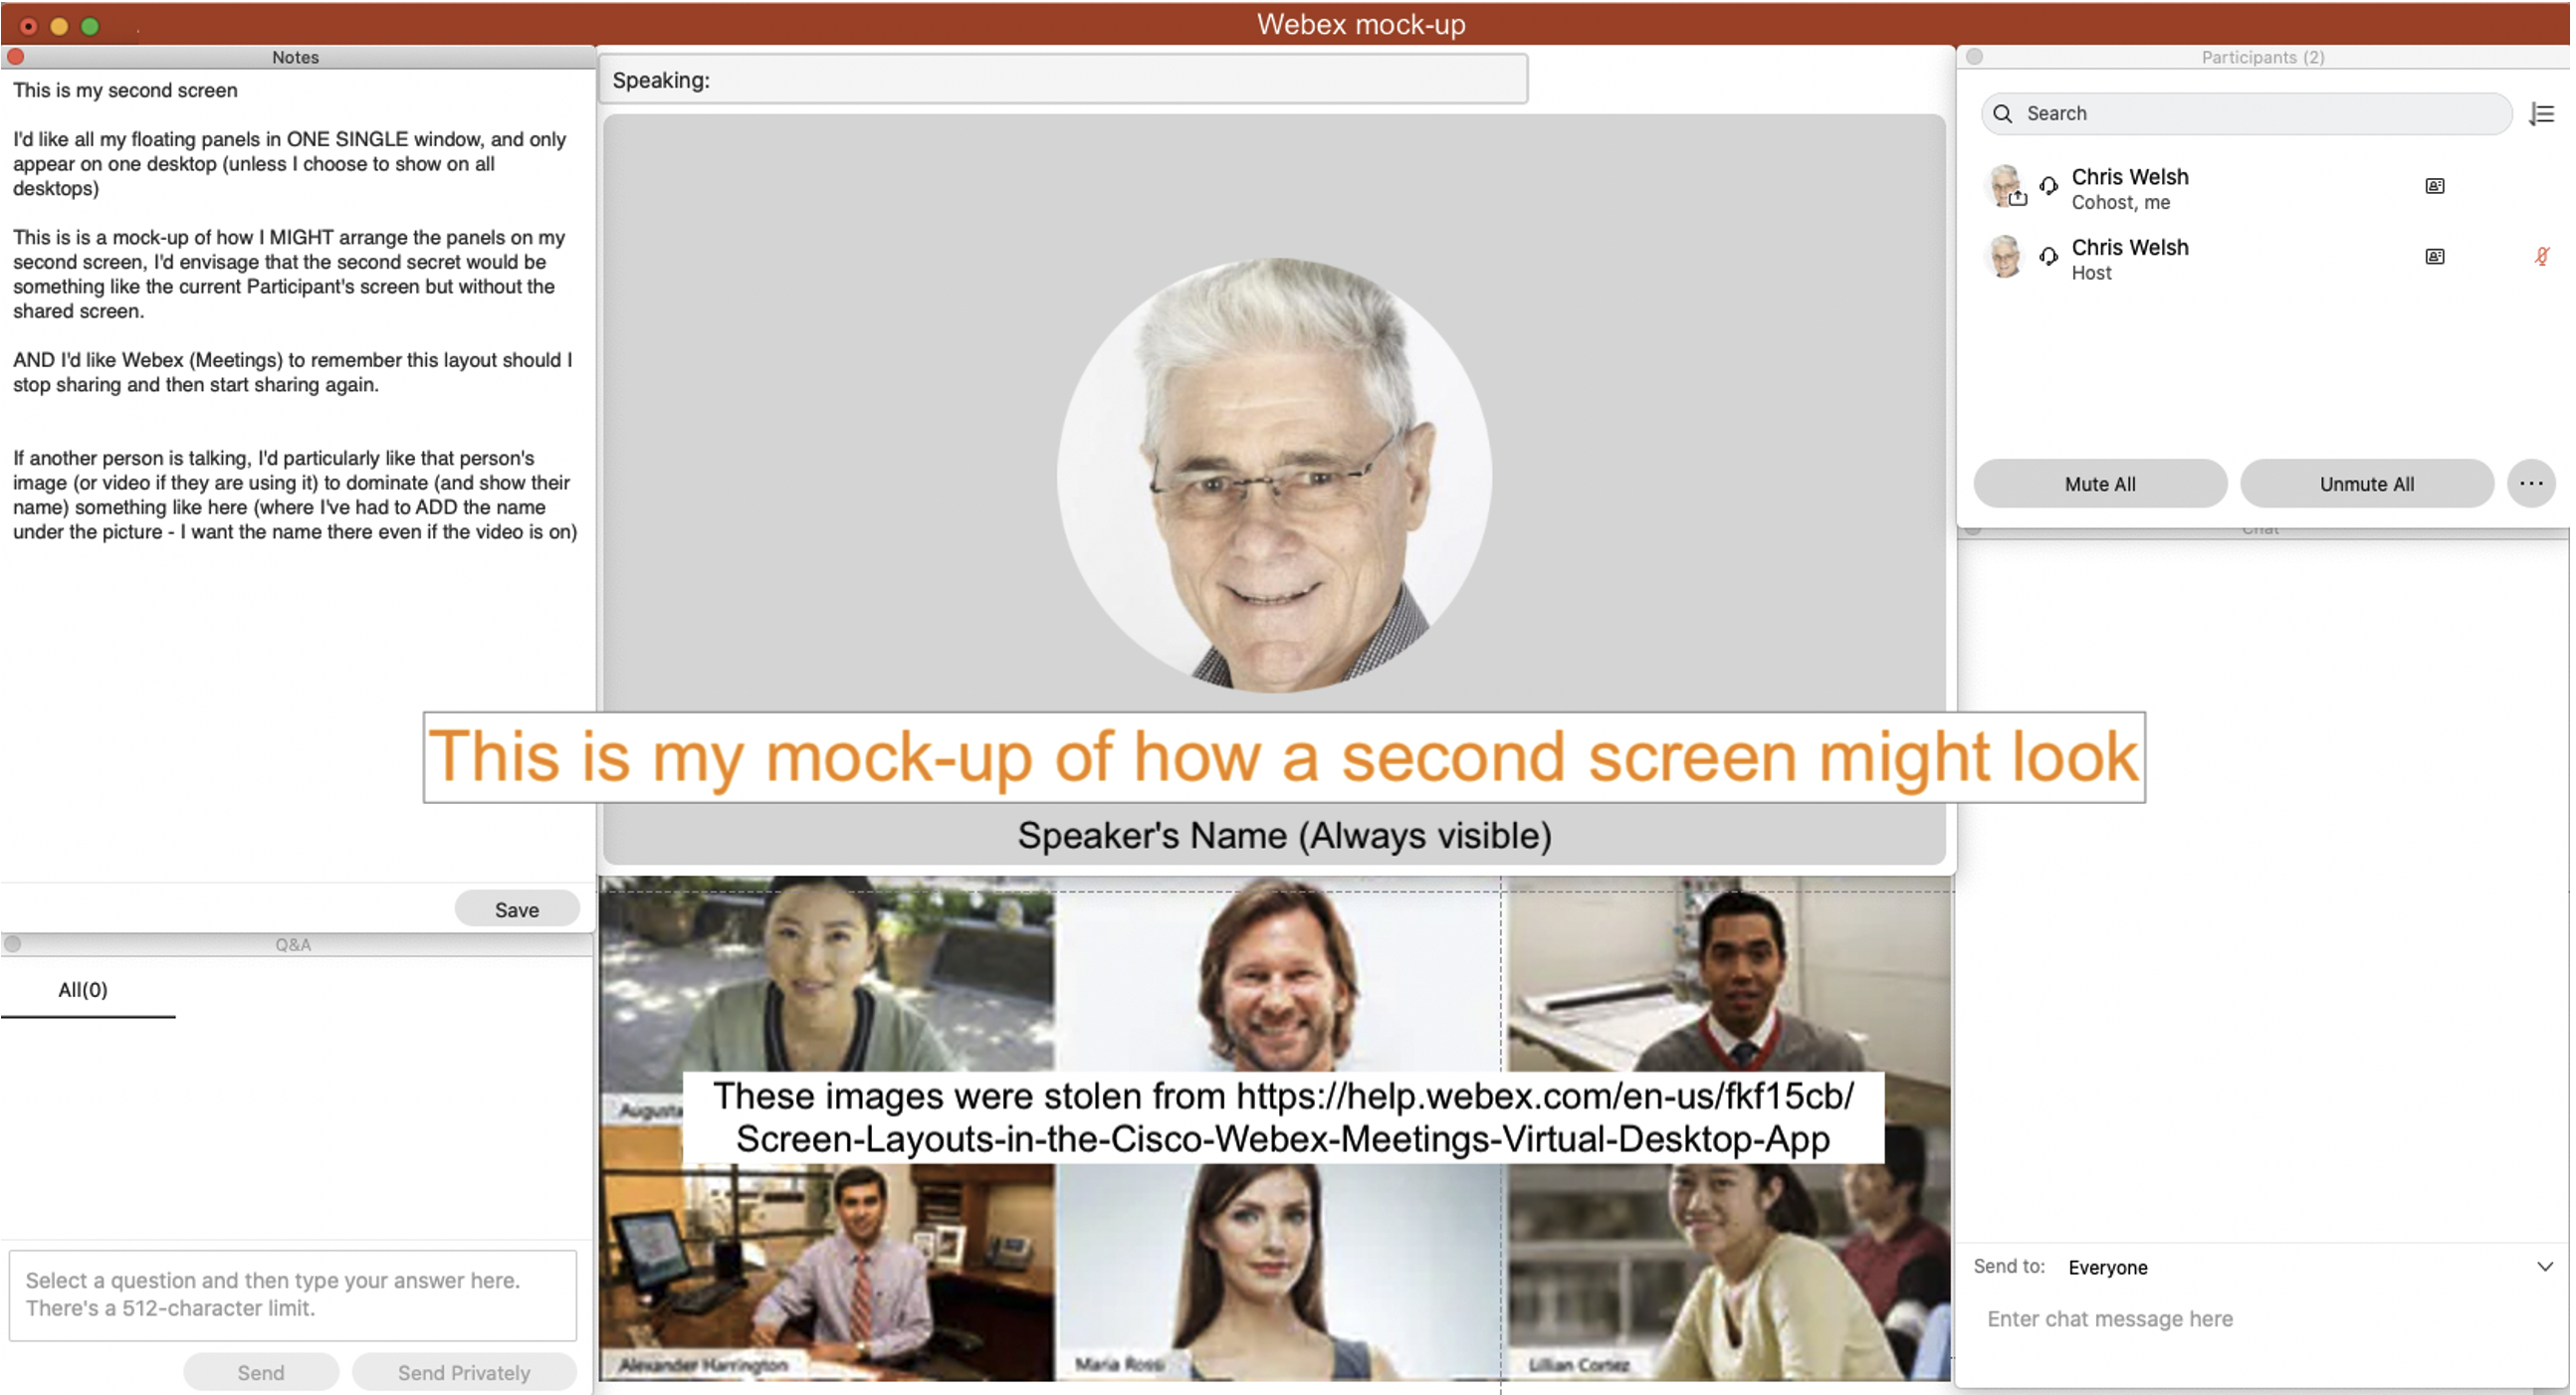Click the search magnifier icon in Participants
Viewport: 2576px width, 1395px height.
coord(2002,114)
